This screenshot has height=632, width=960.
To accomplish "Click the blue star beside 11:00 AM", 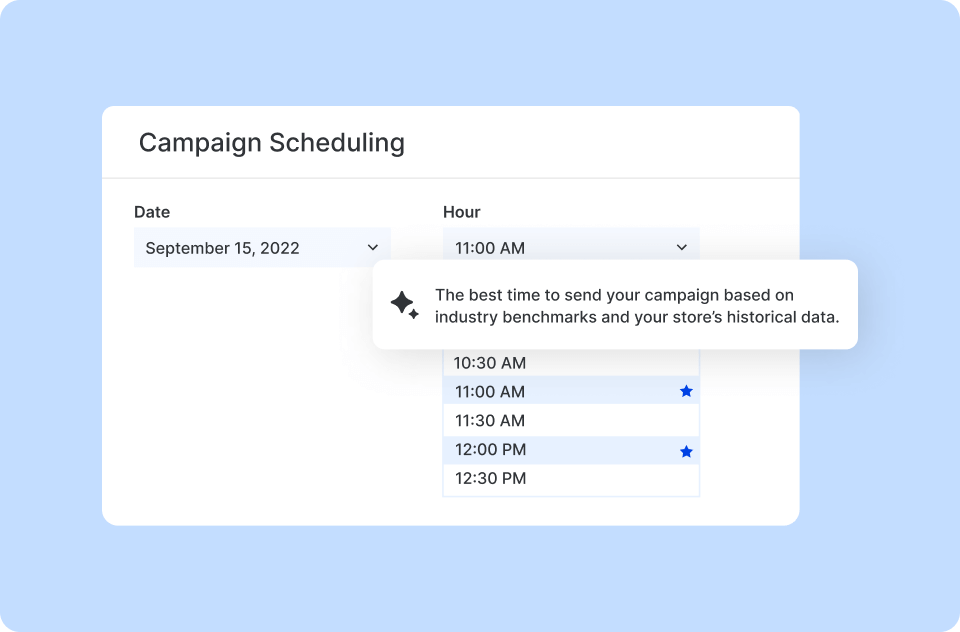I will 686,392.
